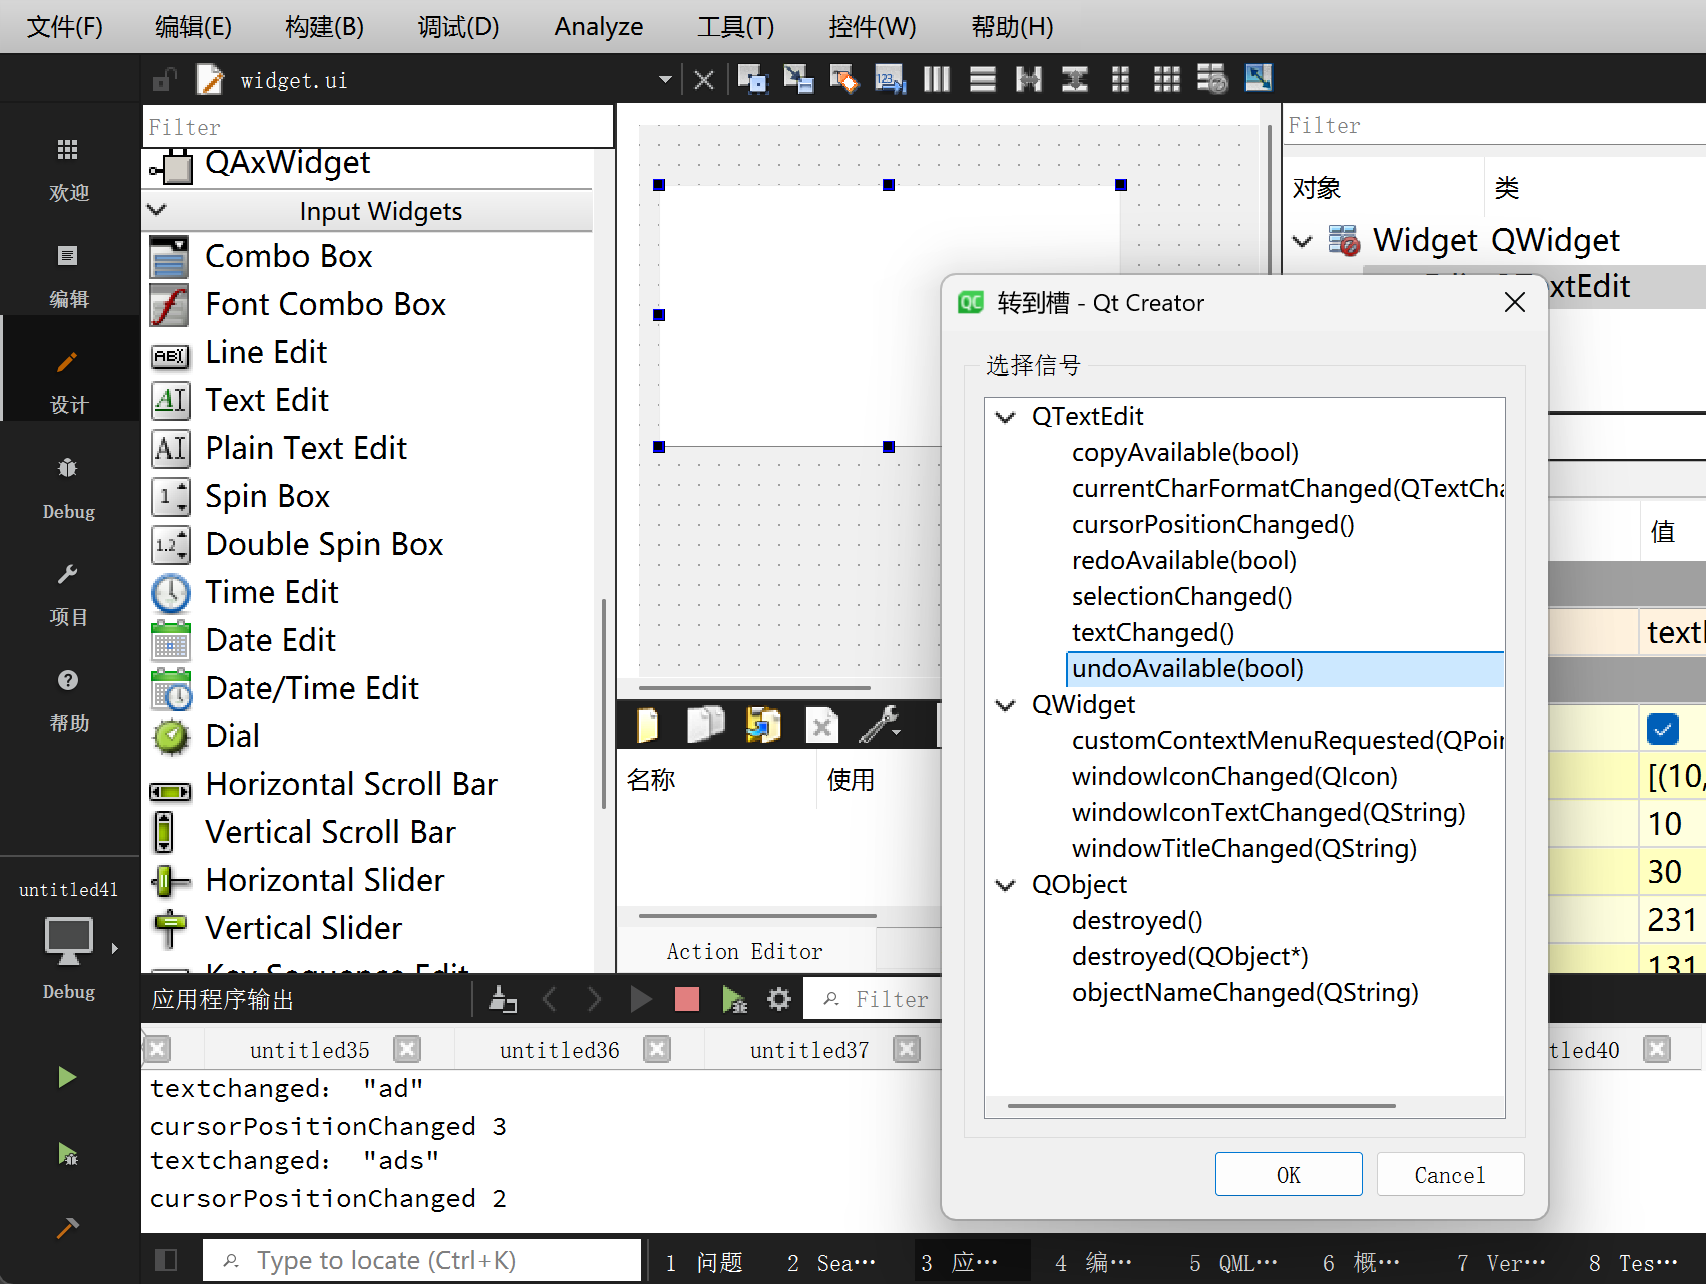Open the Analyze menu
The height and width of the screenshot is (1284, 1706).
(599, 27)
